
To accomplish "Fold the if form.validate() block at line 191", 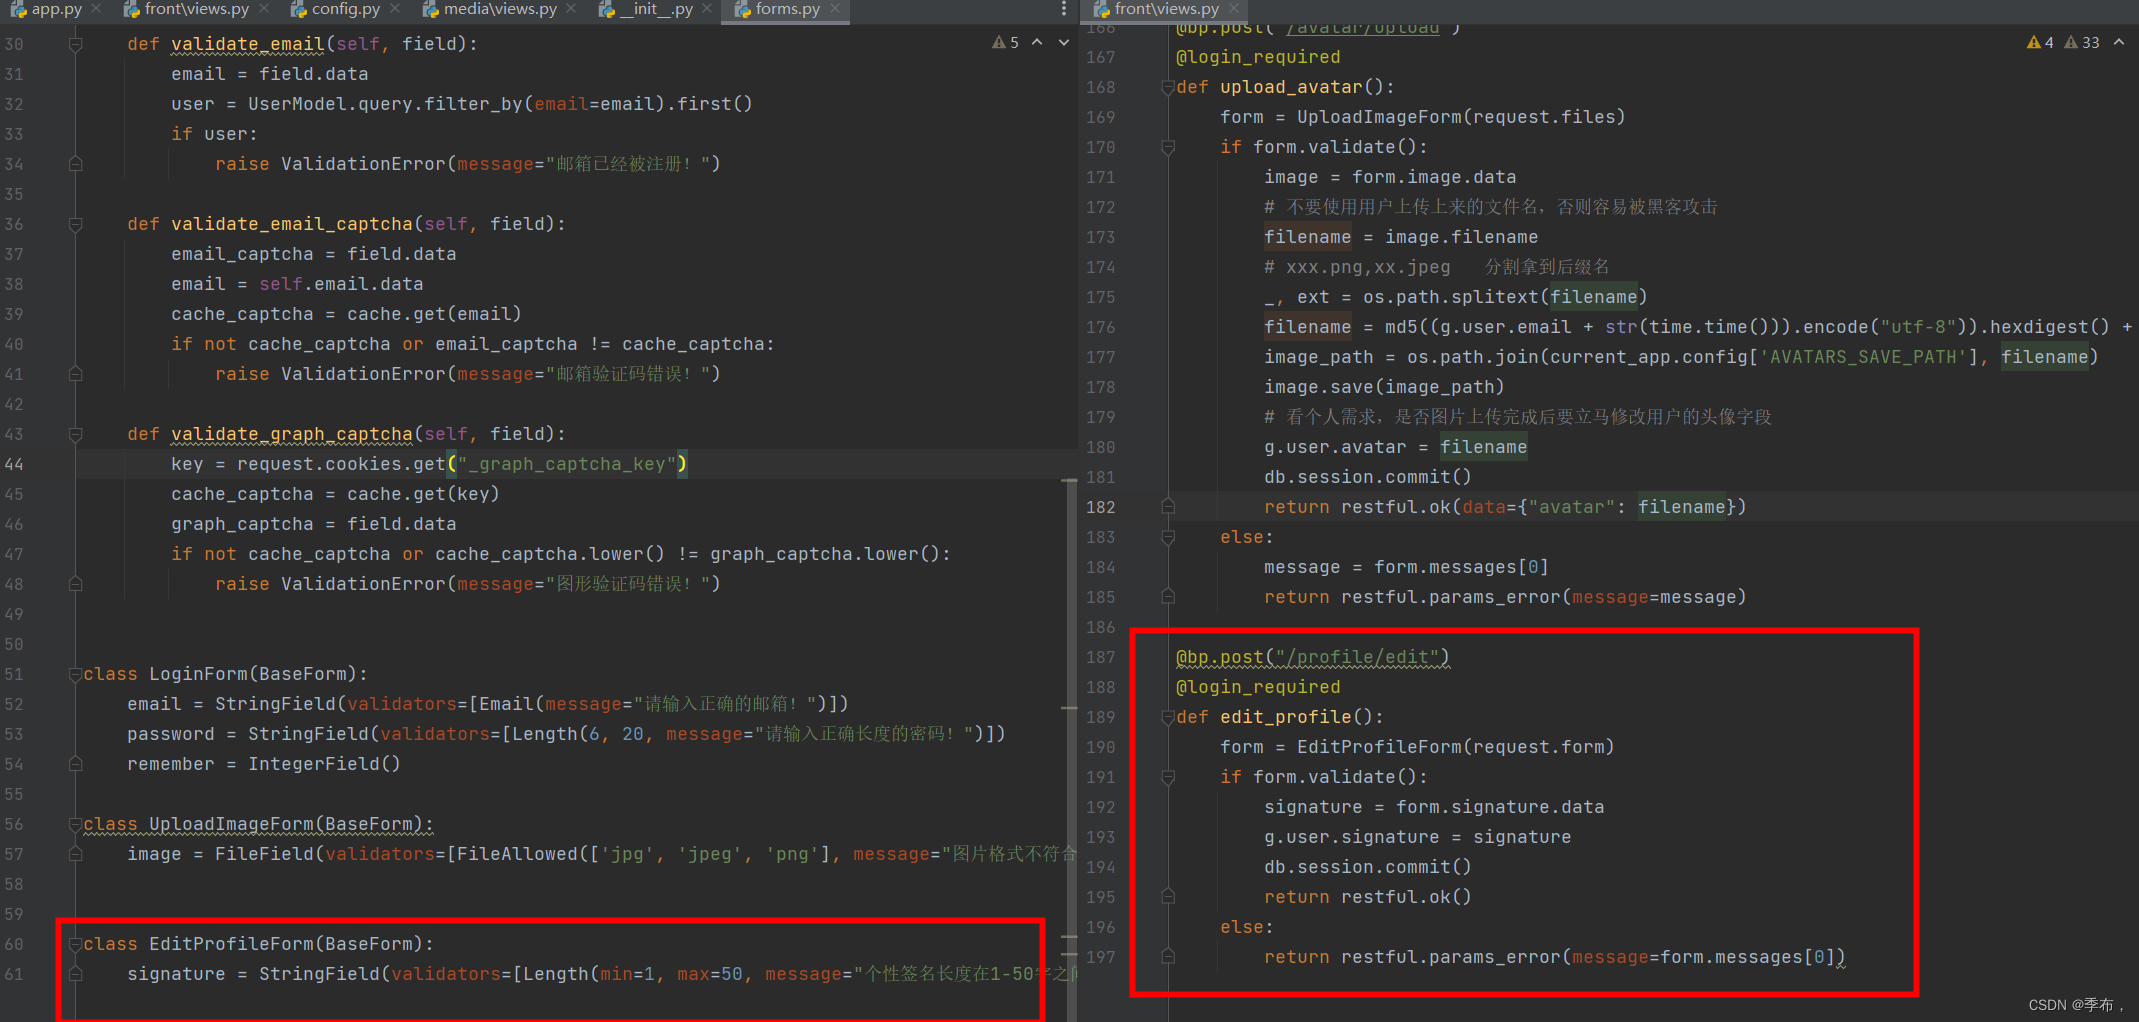I will (x=1168, y=777).
